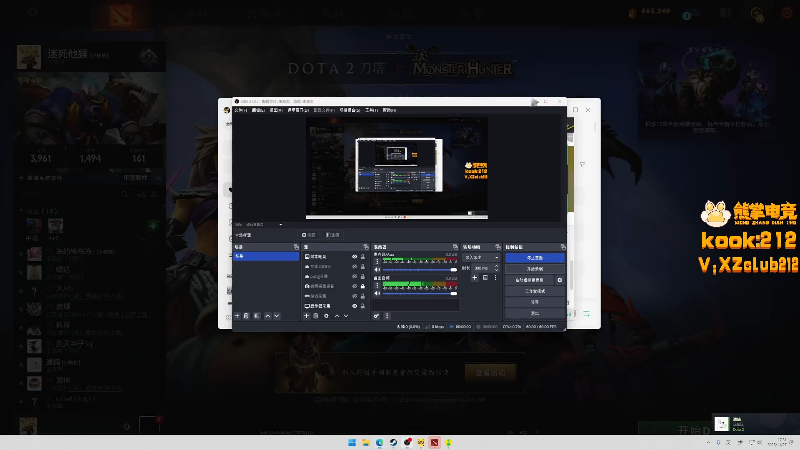Open OBS View menu
The image size is (800, 450).
coord(276,110)
